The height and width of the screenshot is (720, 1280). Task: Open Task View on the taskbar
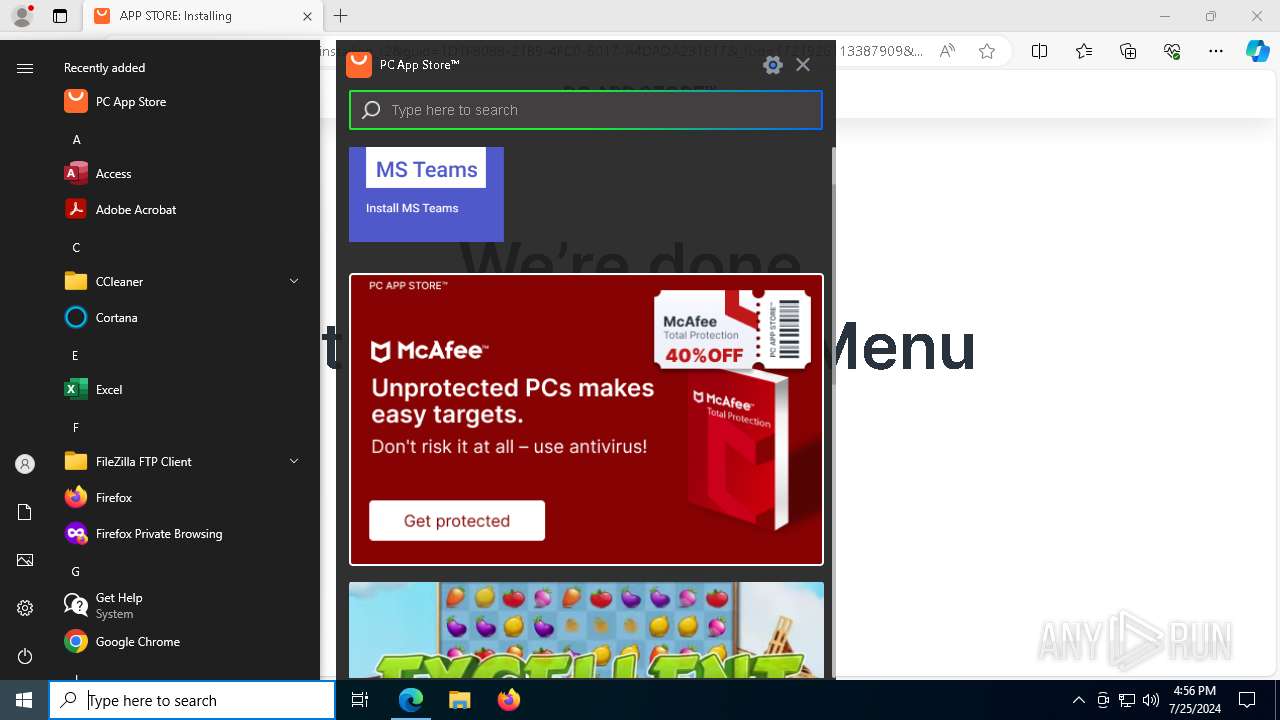(360, 700)
